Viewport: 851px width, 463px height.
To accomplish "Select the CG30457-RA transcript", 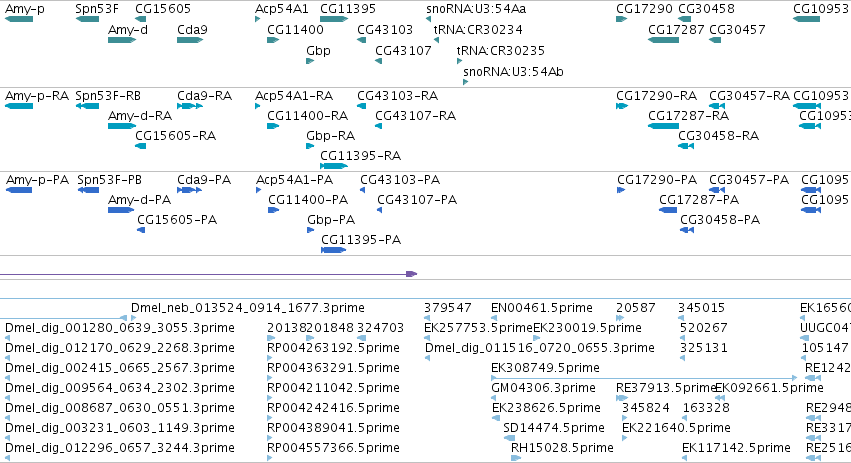I will [717, 106].
